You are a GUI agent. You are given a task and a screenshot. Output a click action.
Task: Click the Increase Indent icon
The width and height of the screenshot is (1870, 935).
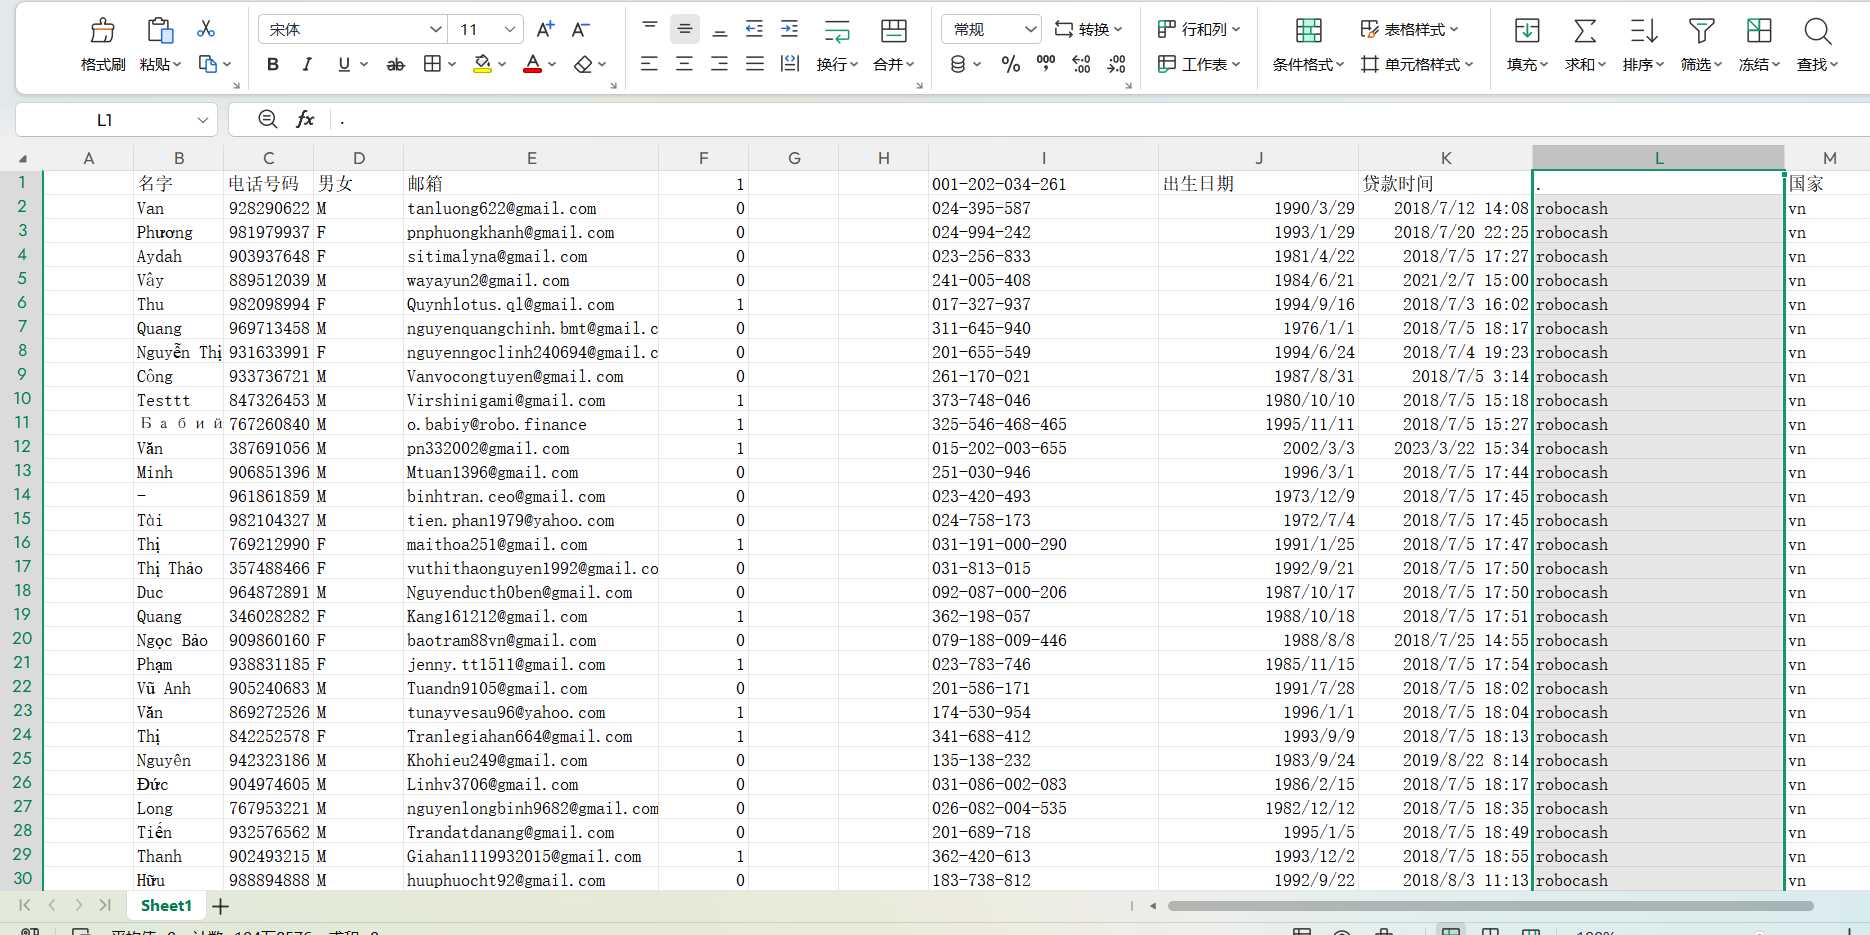coord(790,29)
